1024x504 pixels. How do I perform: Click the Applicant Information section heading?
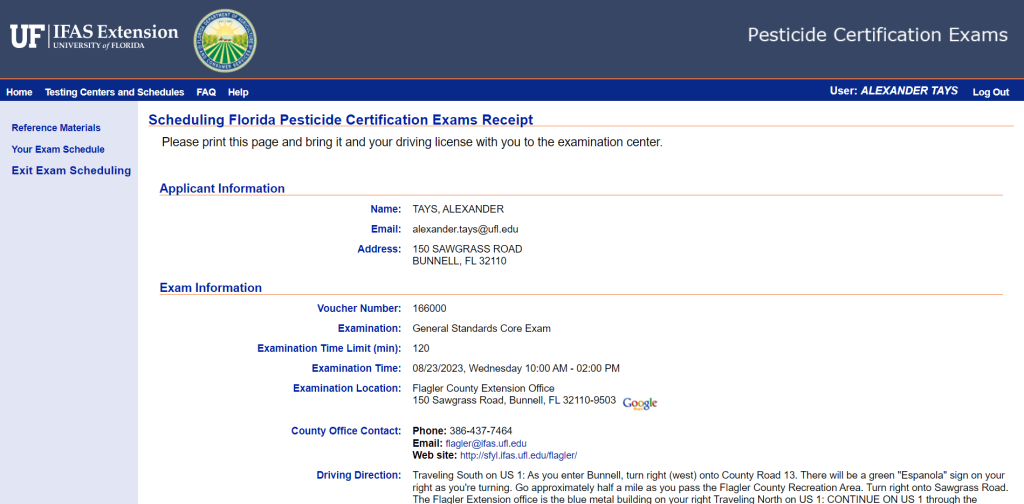[222, 188]
